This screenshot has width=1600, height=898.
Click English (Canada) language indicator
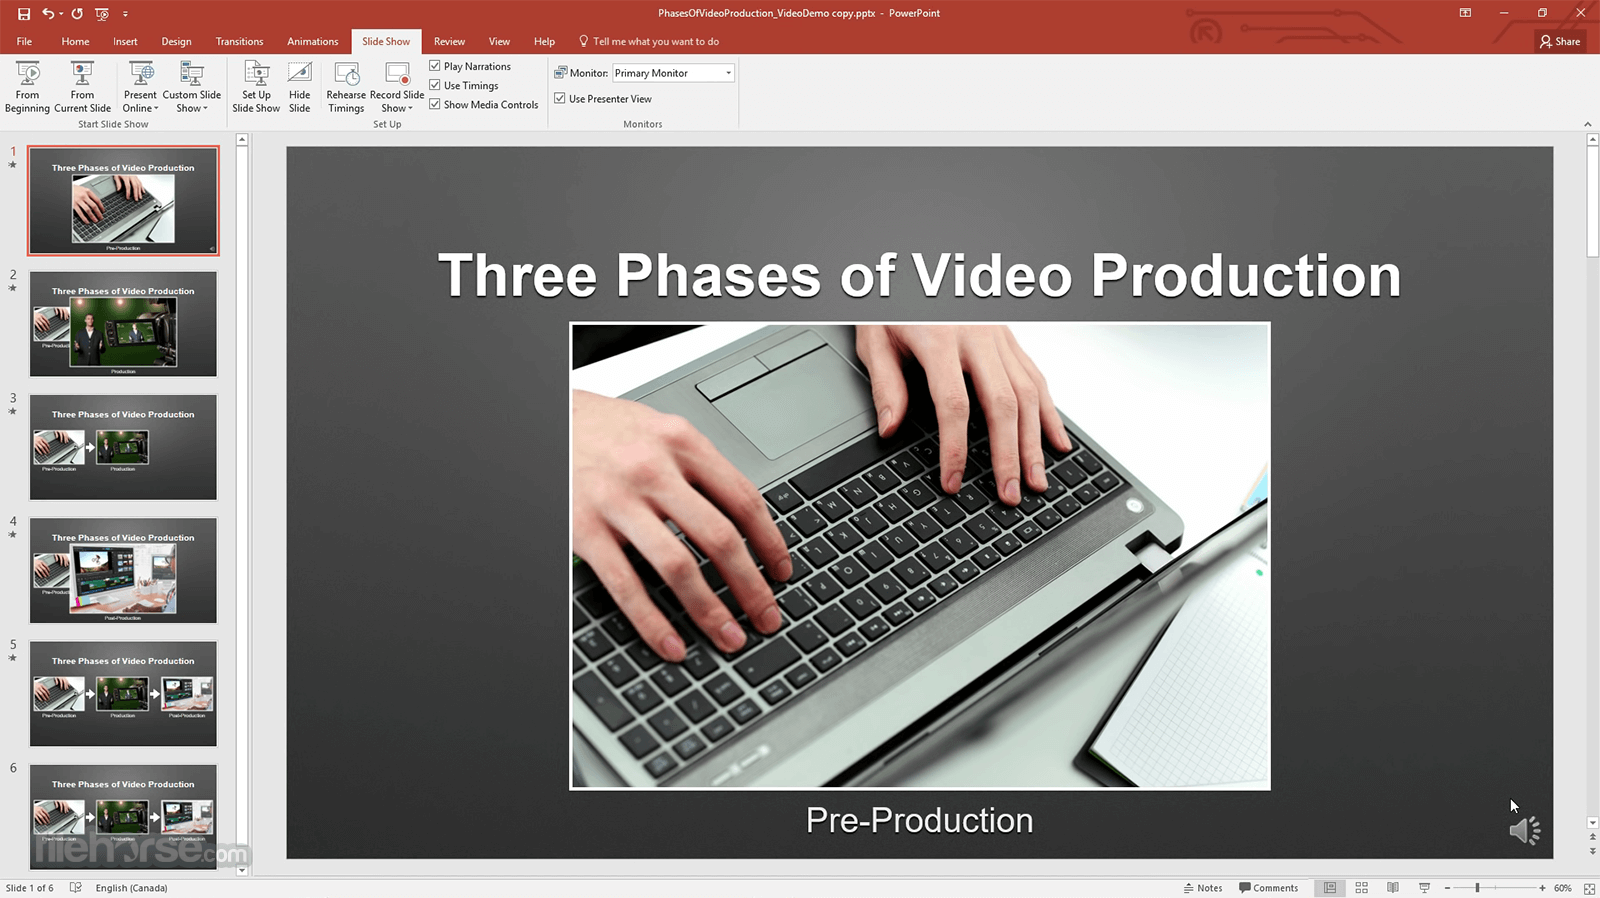[x=131, y=888]
